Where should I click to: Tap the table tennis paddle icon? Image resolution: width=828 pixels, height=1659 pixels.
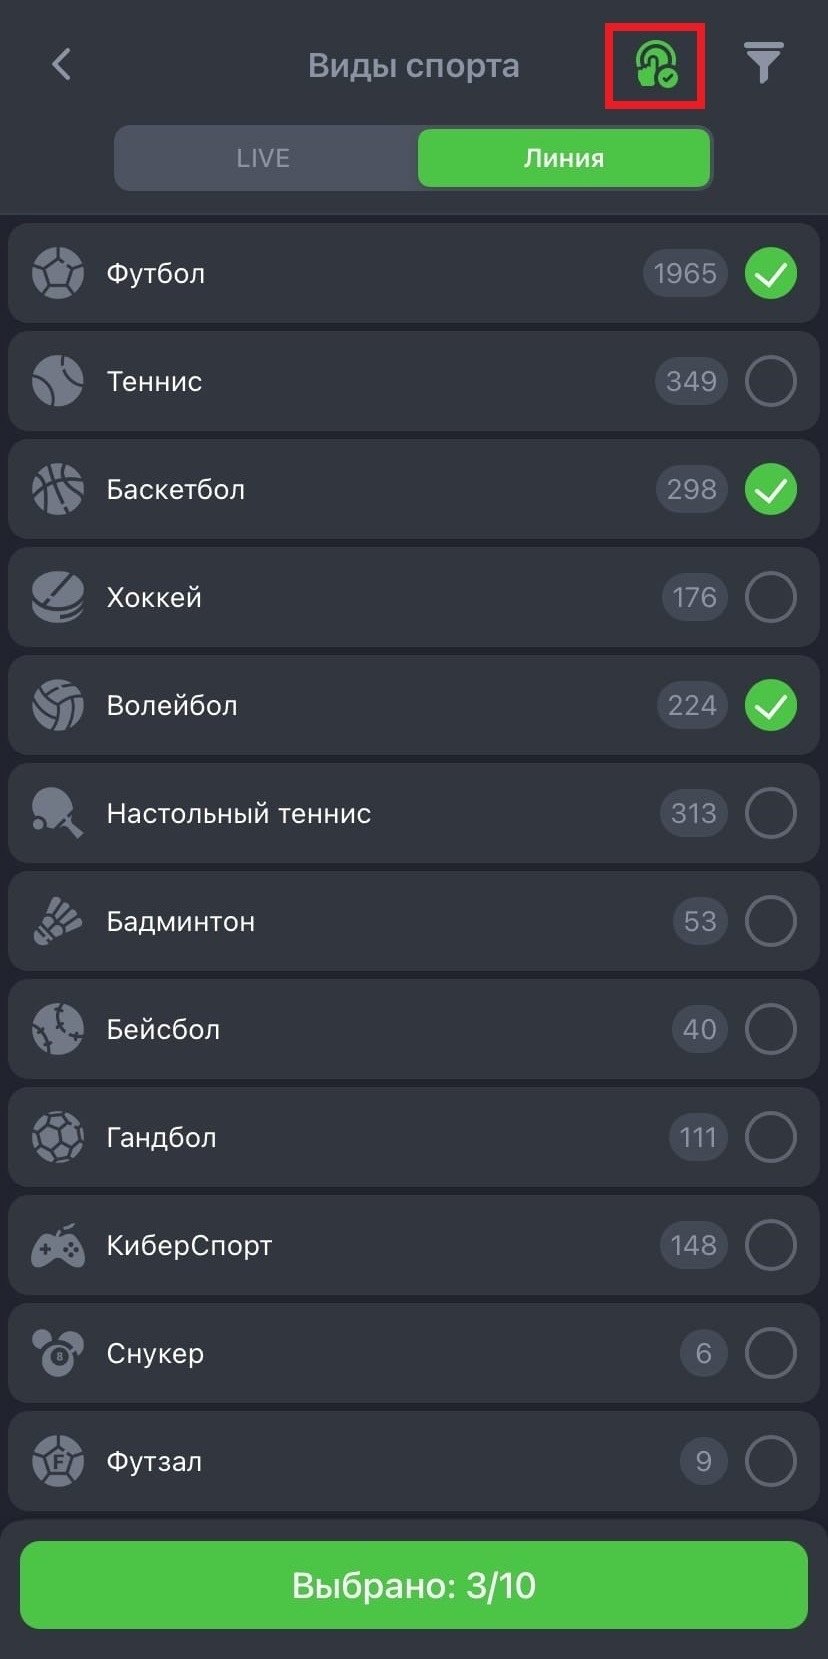point(58,813)
